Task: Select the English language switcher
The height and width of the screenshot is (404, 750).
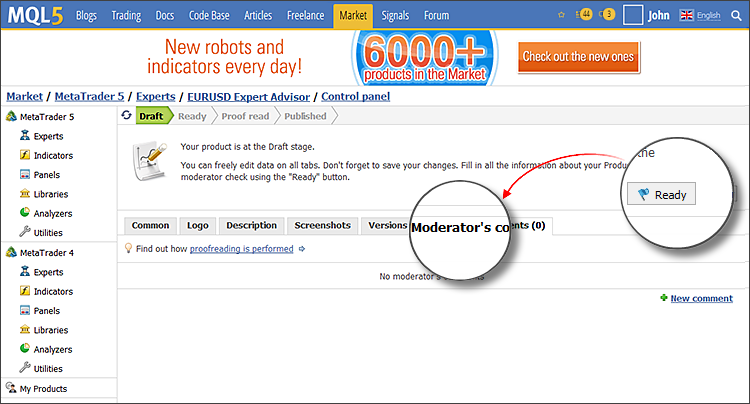Action: [708, 16]
